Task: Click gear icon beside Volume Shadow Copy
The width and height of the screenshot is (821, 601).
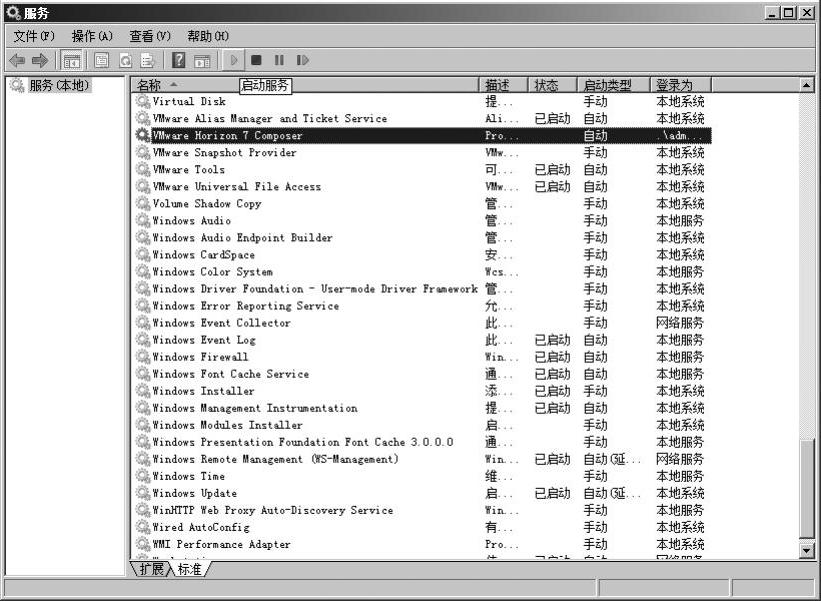Action: [142, 203]
